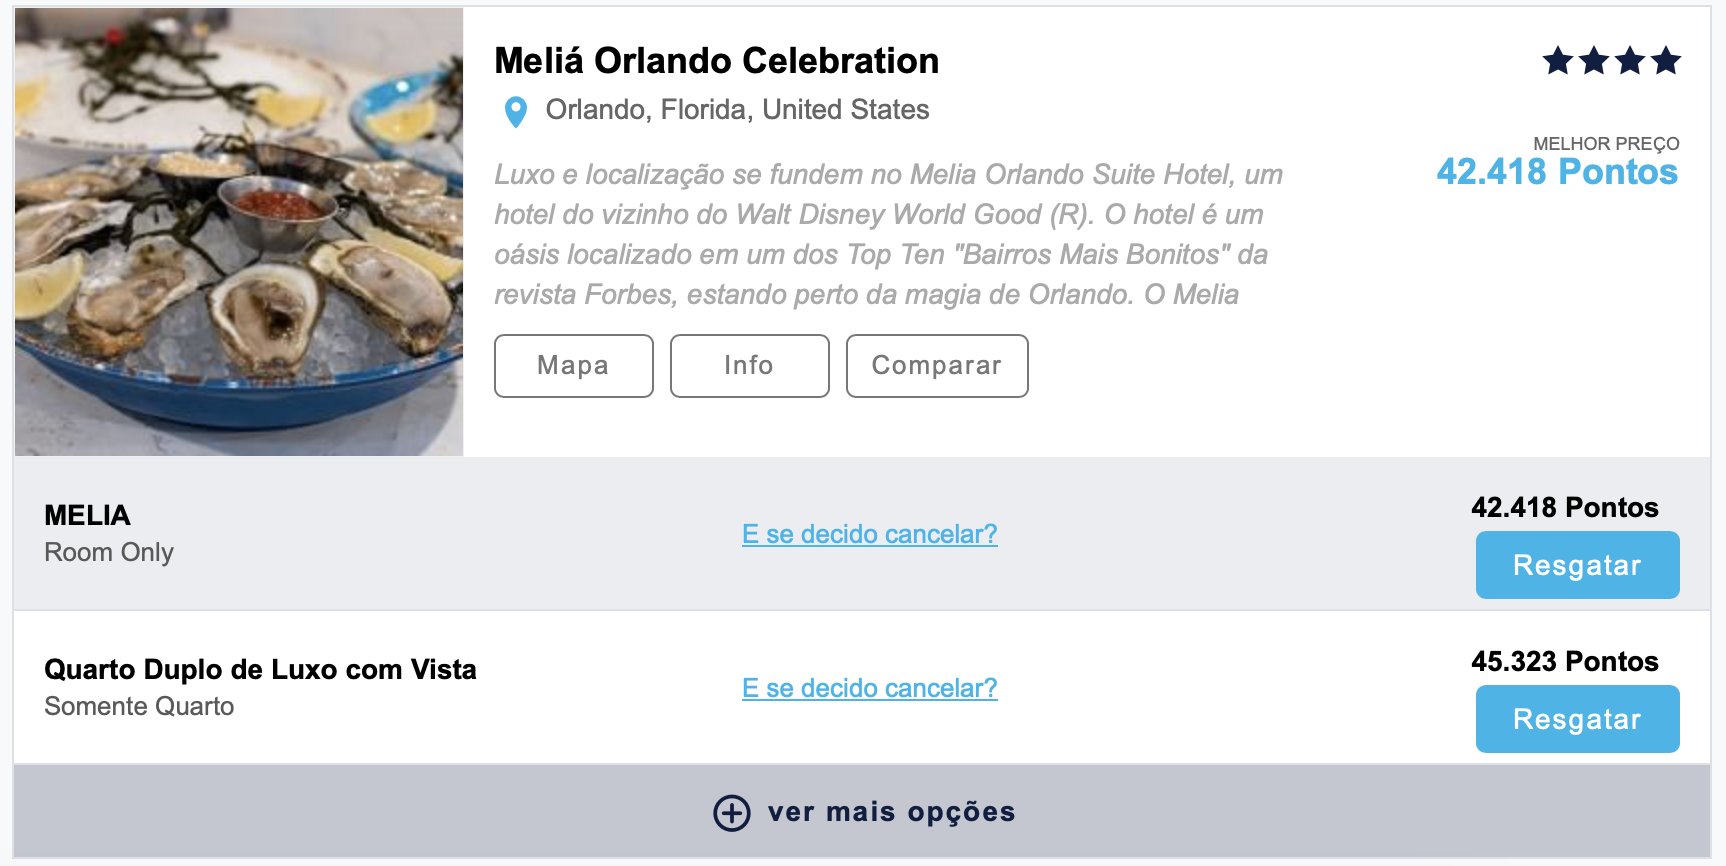Image resolution: width=1726 pixels, height=866 pixels.
Task: Open the Mapa view
Action: point(574,366)
